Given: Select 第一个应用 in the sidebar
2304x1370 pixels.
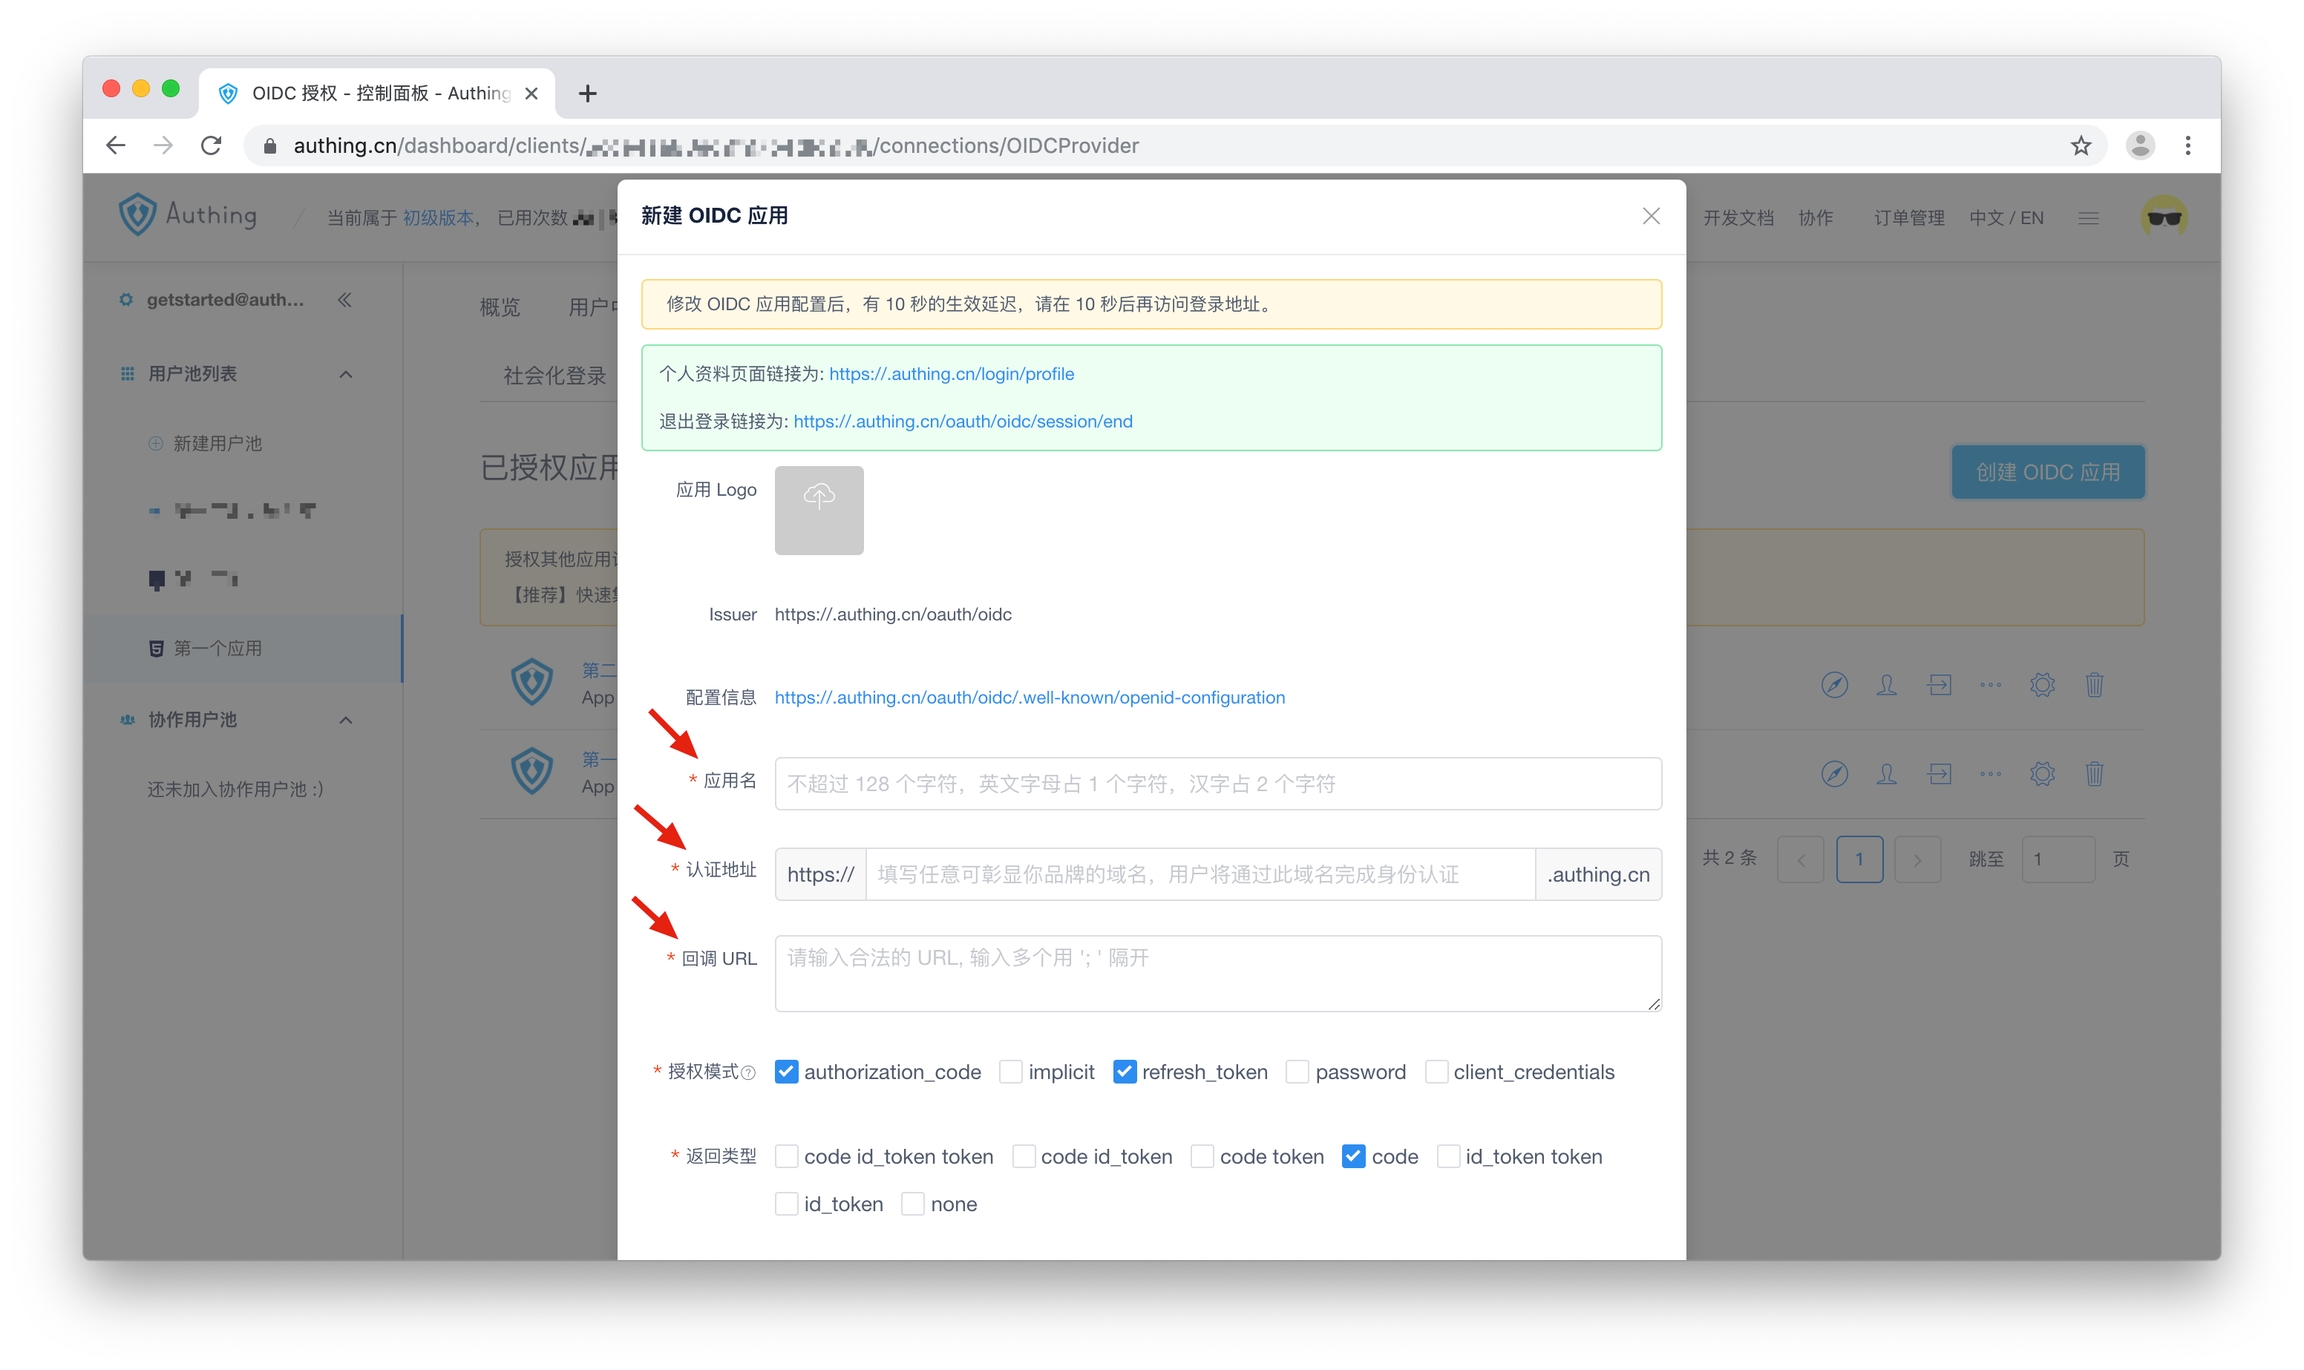Looking at the screenshot, I should [217, 648].
